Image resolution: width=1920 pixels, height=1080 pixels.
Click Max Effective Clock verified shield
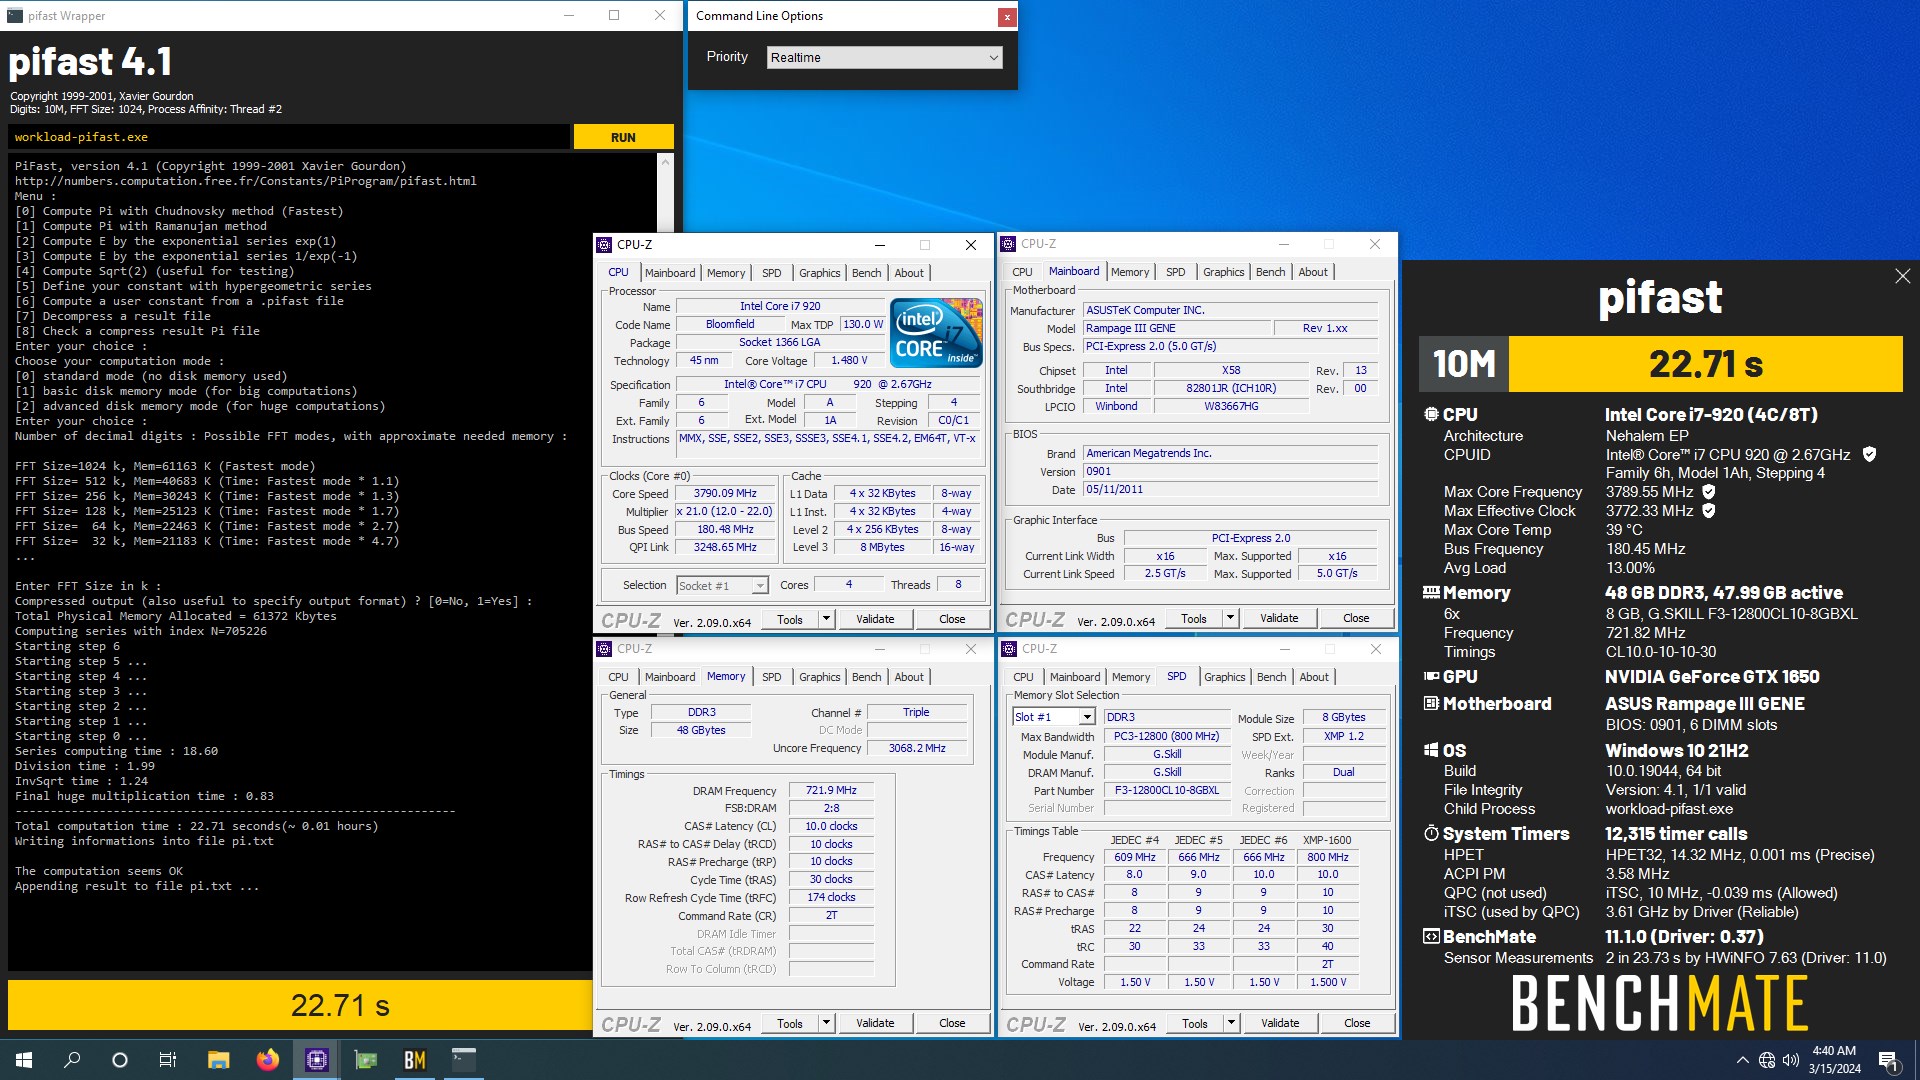click(1709, 510)
